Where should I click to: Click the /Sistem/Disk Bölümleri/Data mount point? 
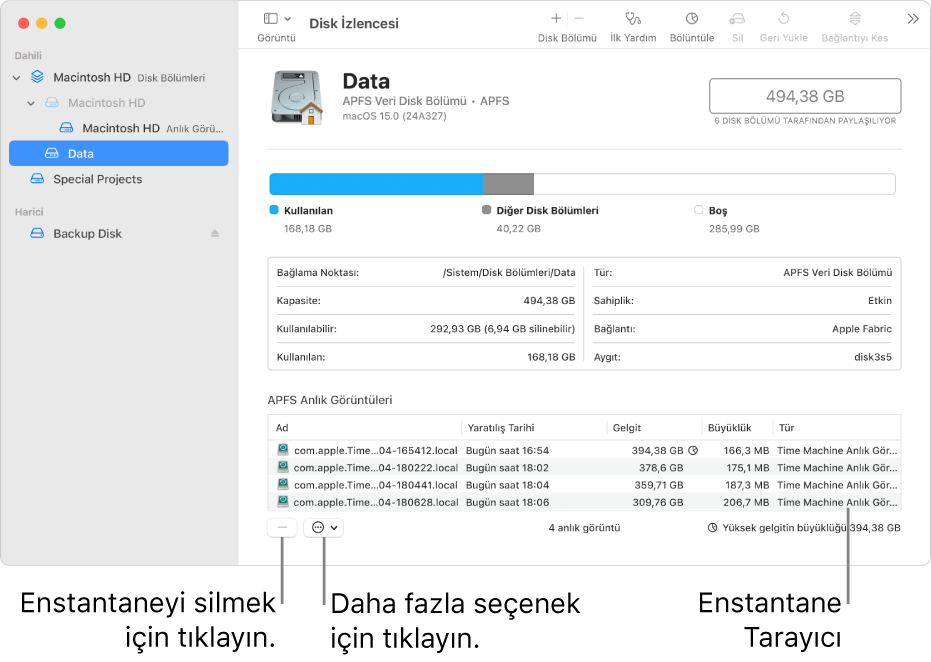pos(509,273)
